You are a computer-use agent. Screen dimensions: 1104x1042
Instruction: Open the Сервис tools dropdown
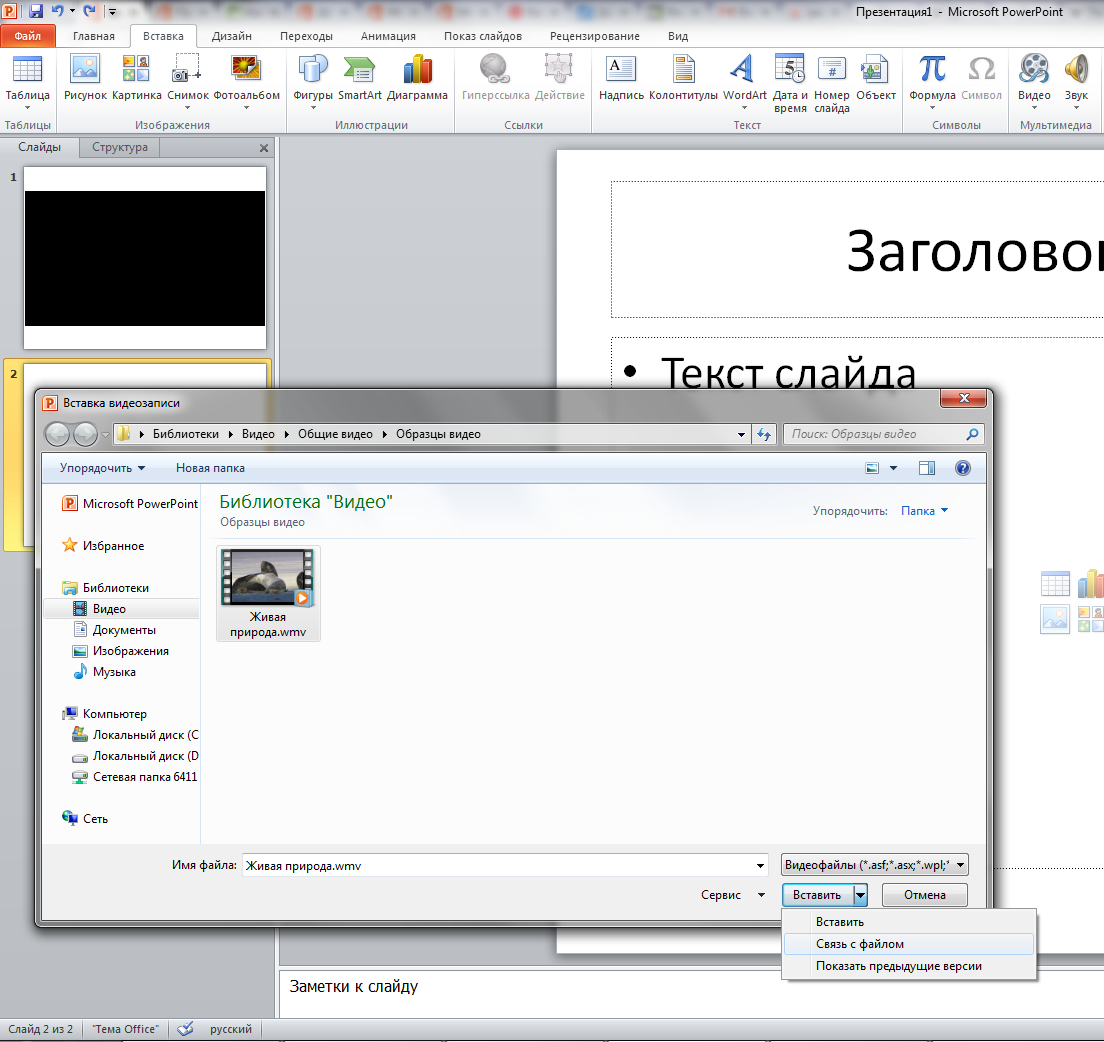coord(732,895)
